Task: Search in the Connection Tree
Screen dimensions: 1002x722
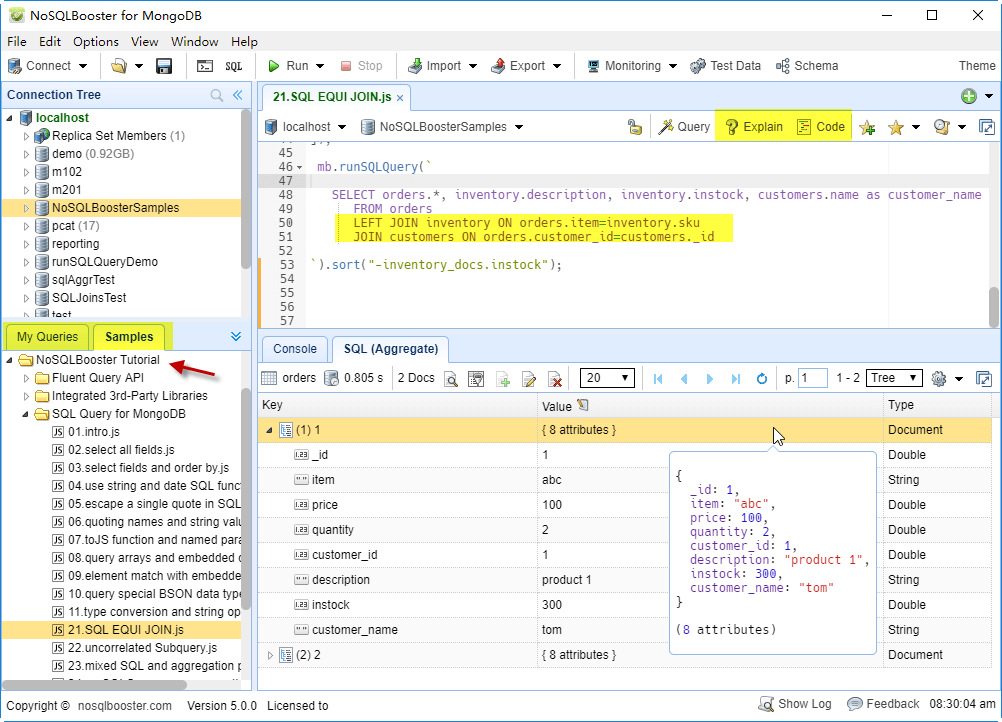Action: coord(217,95)
